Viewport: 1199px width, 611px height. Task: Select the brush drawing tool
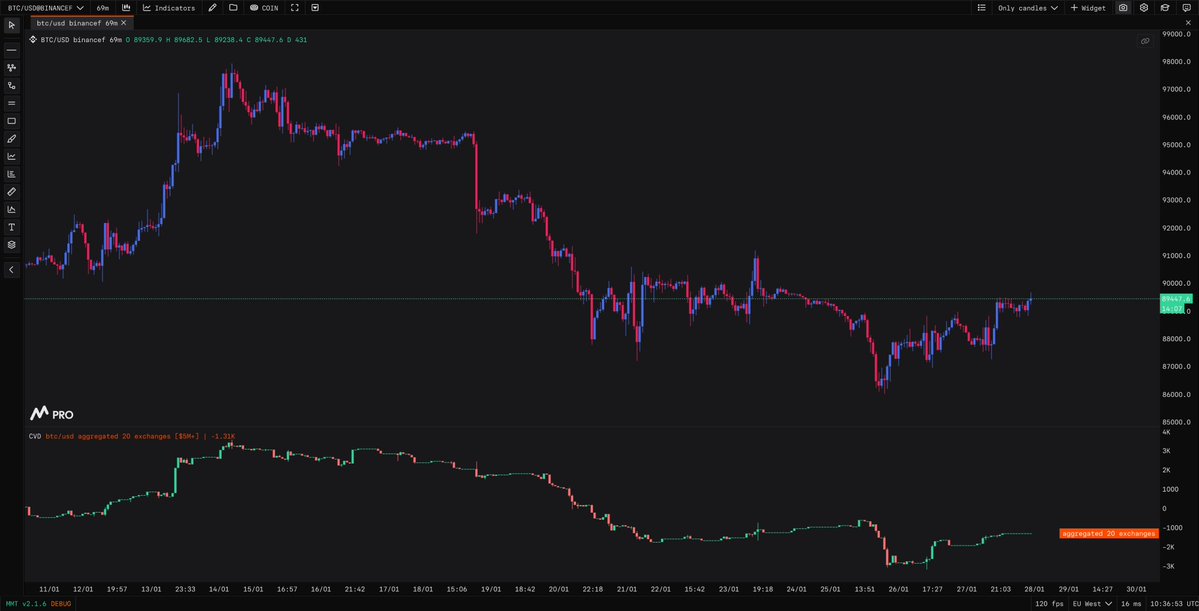tap(11, 138)
